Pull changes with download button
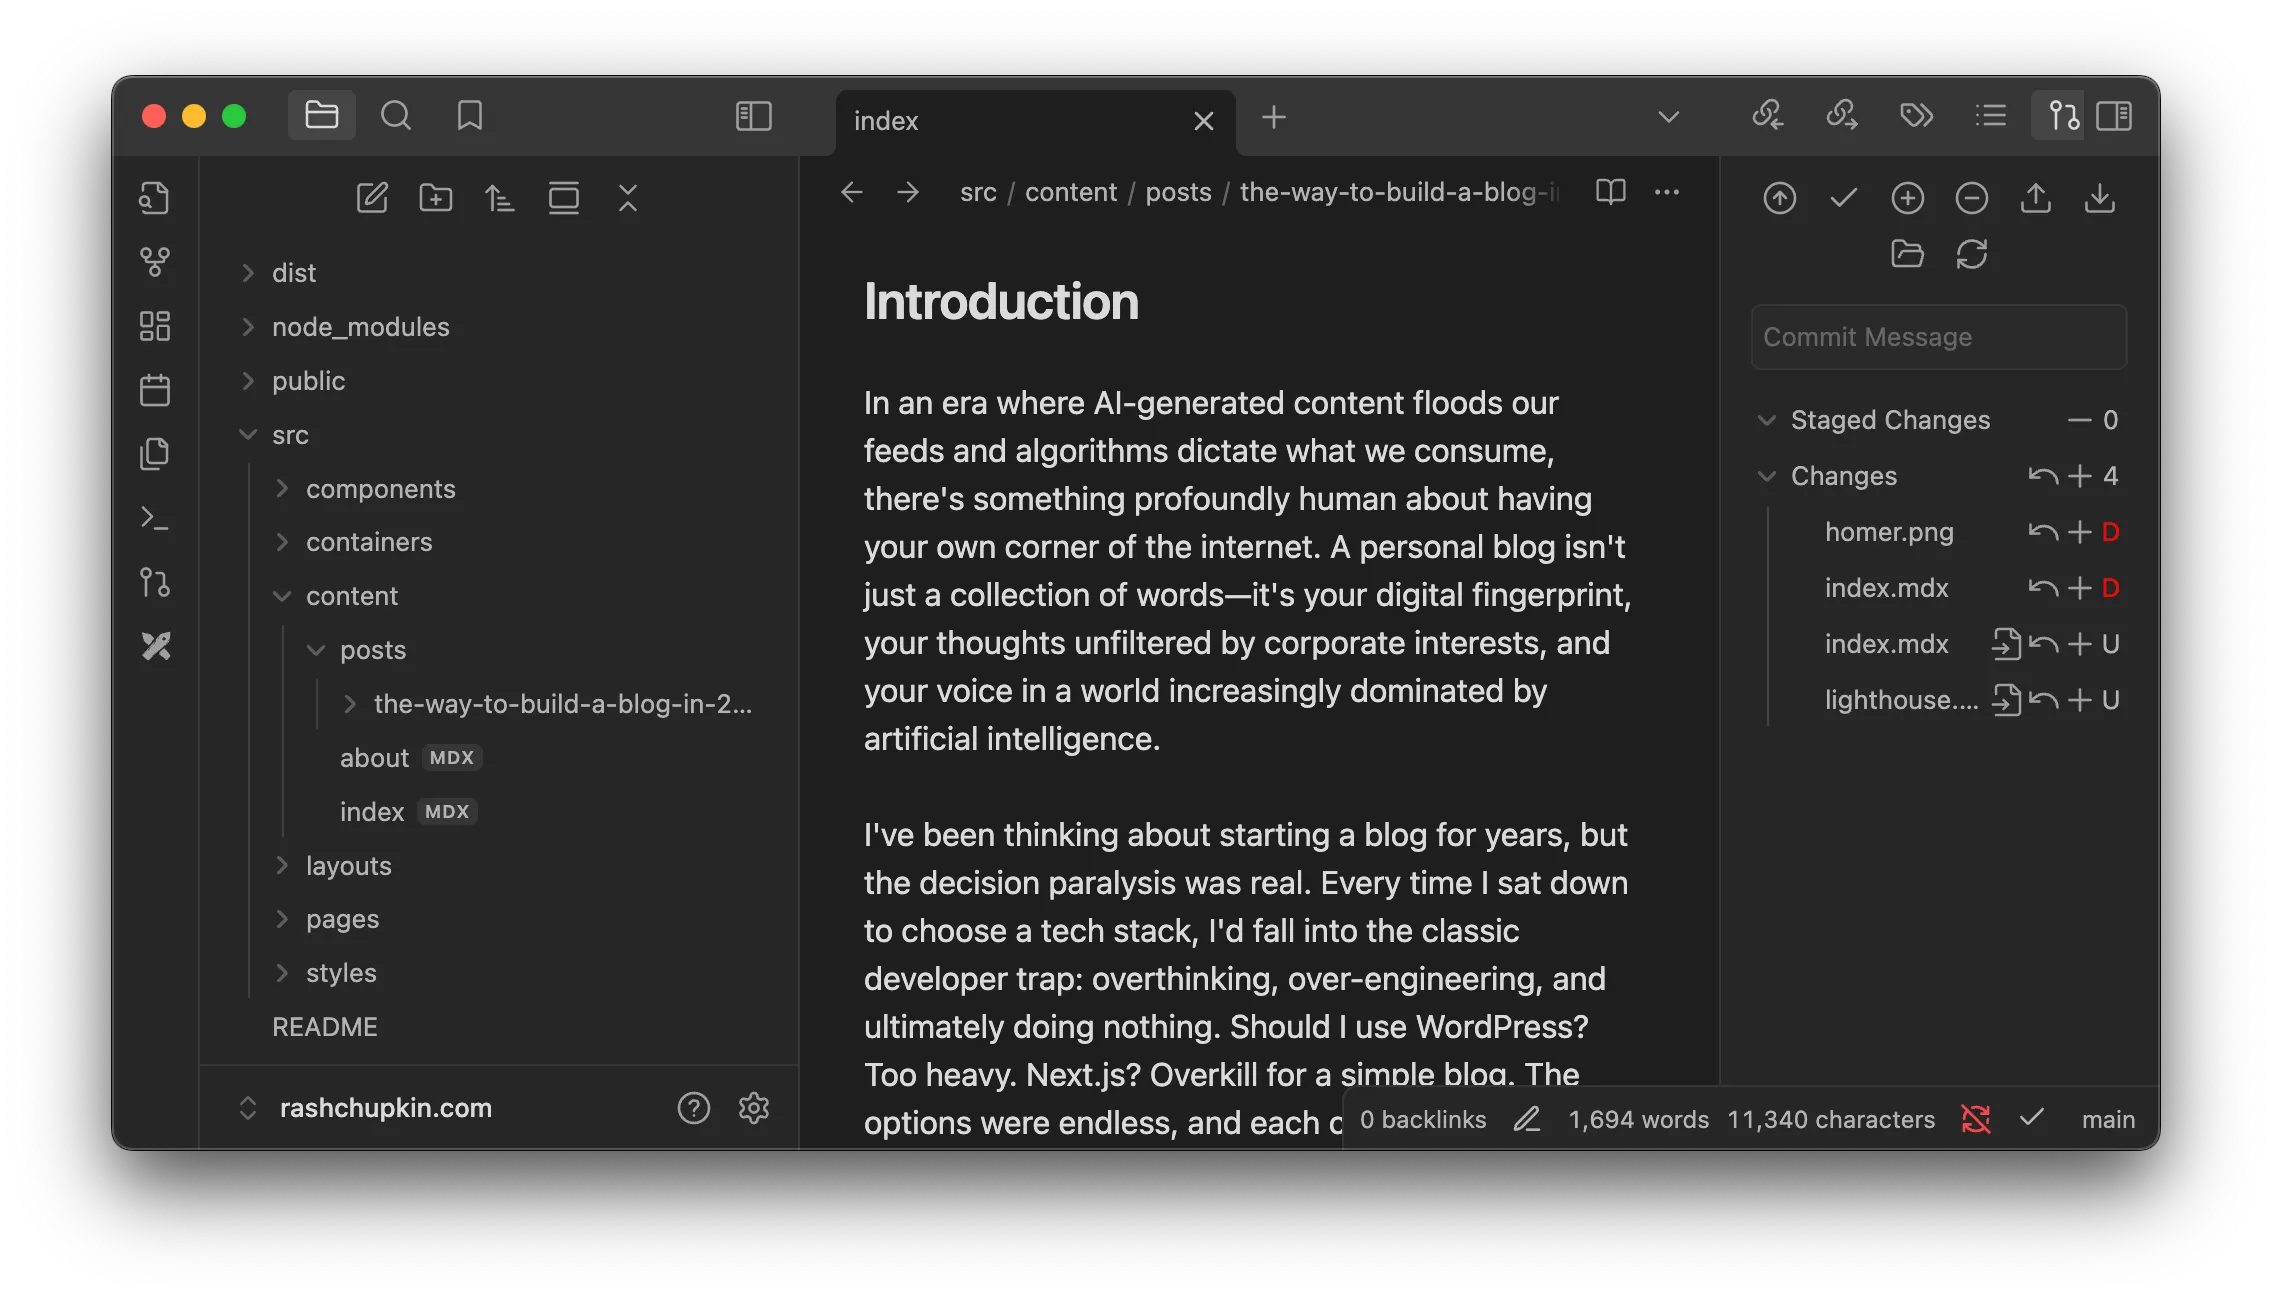The width and height of the screenshot is (2272, 1298). pyautogui.click(x=2100, y=198)
